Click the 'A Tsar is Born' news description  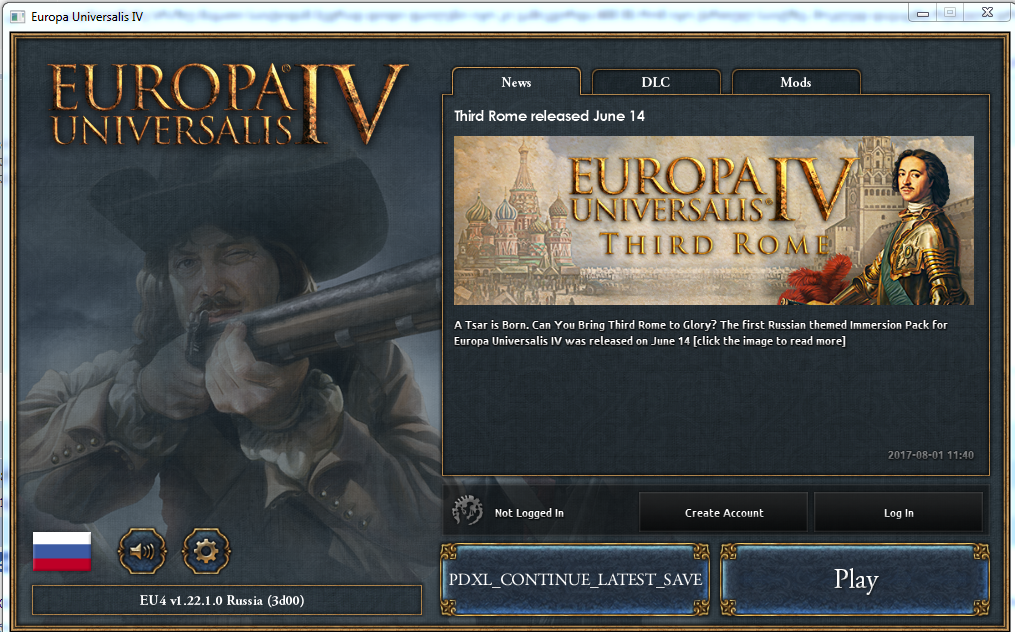click(700, 333)
